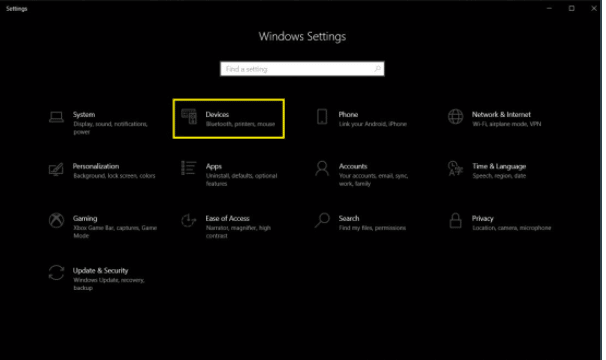This screenshot has height=360, width=606.
Task: Open the Network & Internet title
Action: click(x=501, y=114)
